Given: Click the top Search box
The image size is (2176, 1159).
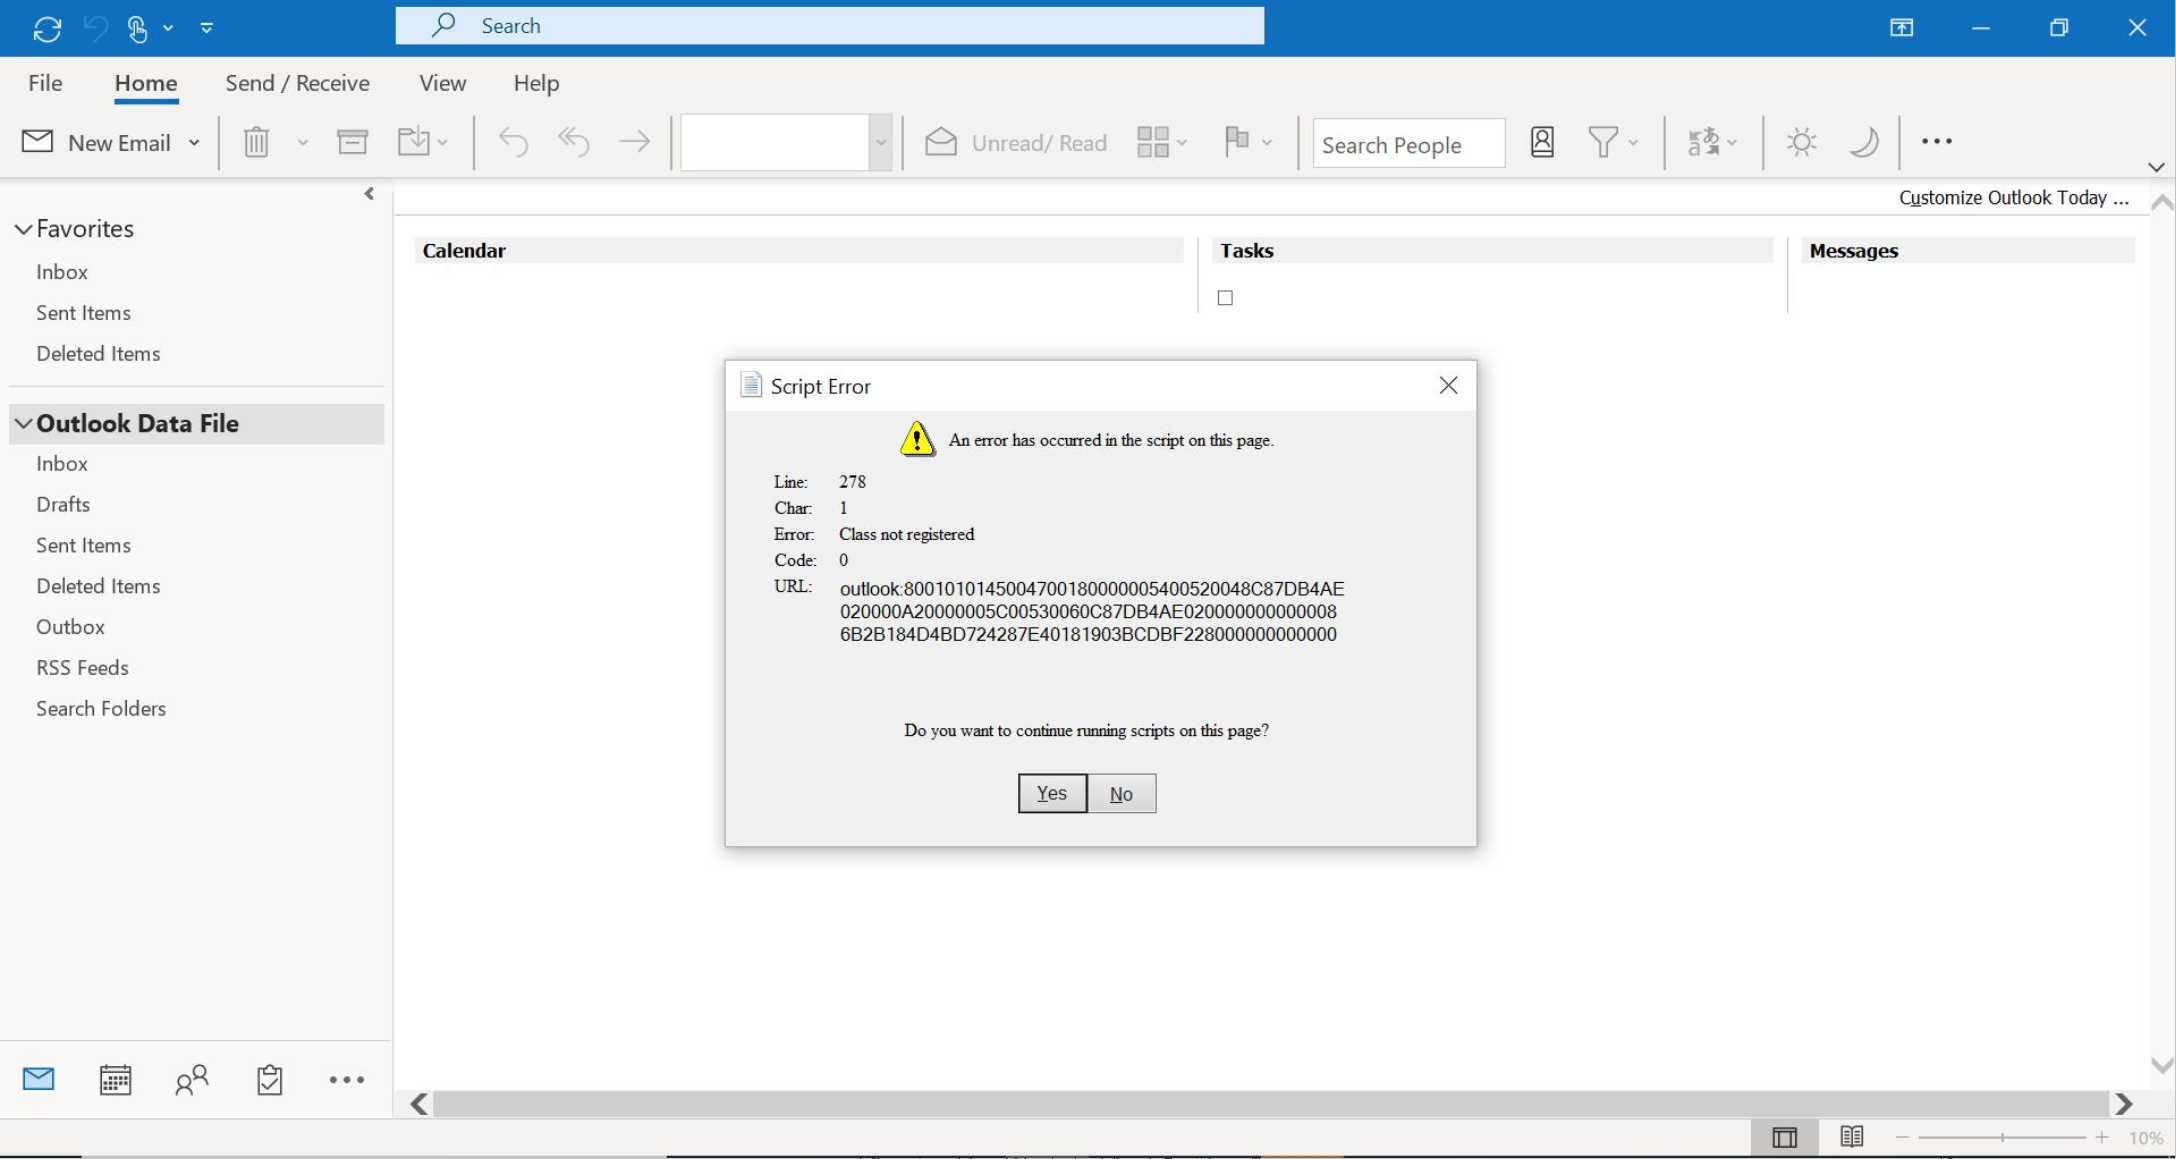Looking at the screenshot, I should coord(830,26).
